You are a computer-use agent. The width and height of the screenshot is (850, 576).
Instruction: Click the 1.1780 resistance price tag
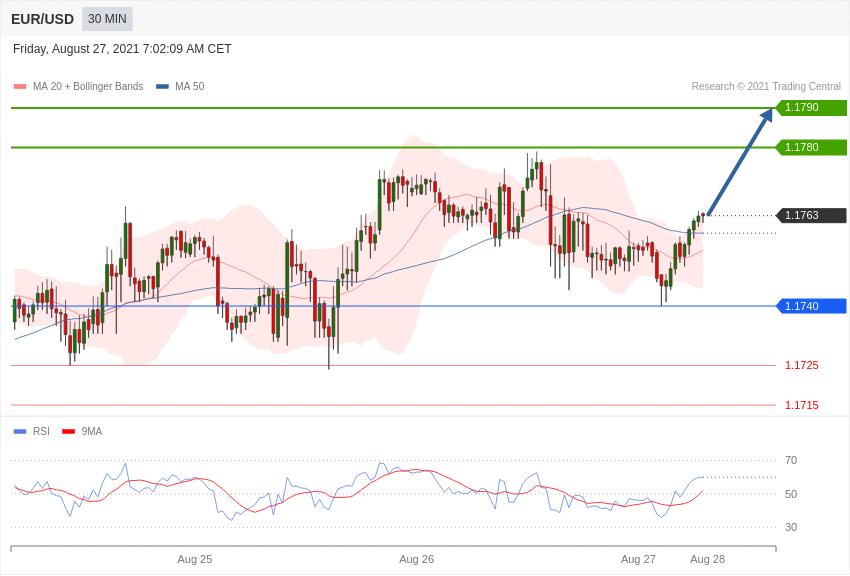click(811, 147)
